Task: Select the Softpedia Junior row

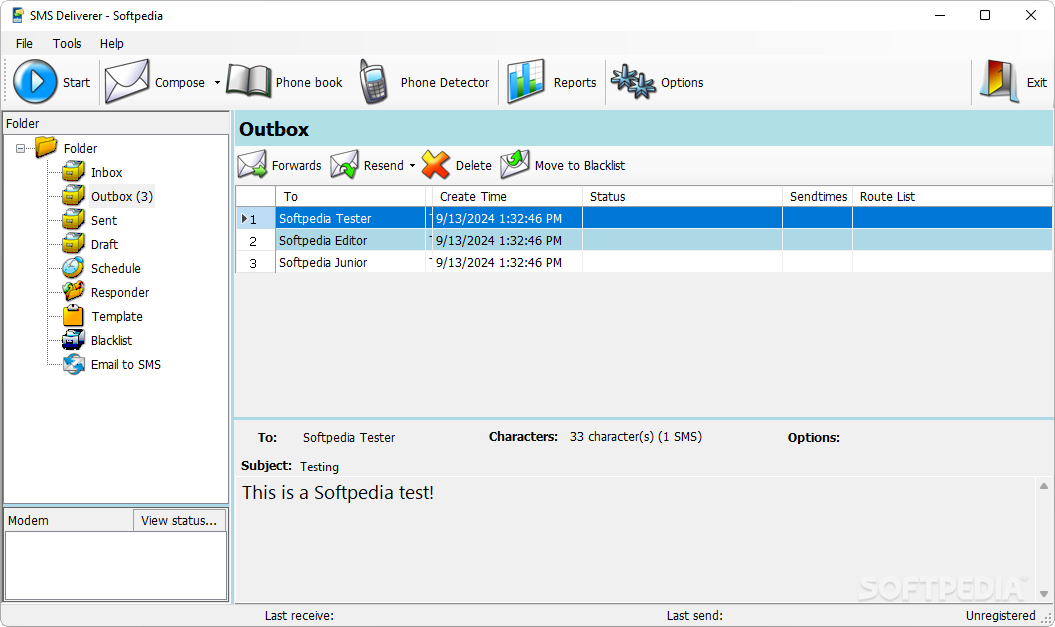Action: tap(644, 262)
